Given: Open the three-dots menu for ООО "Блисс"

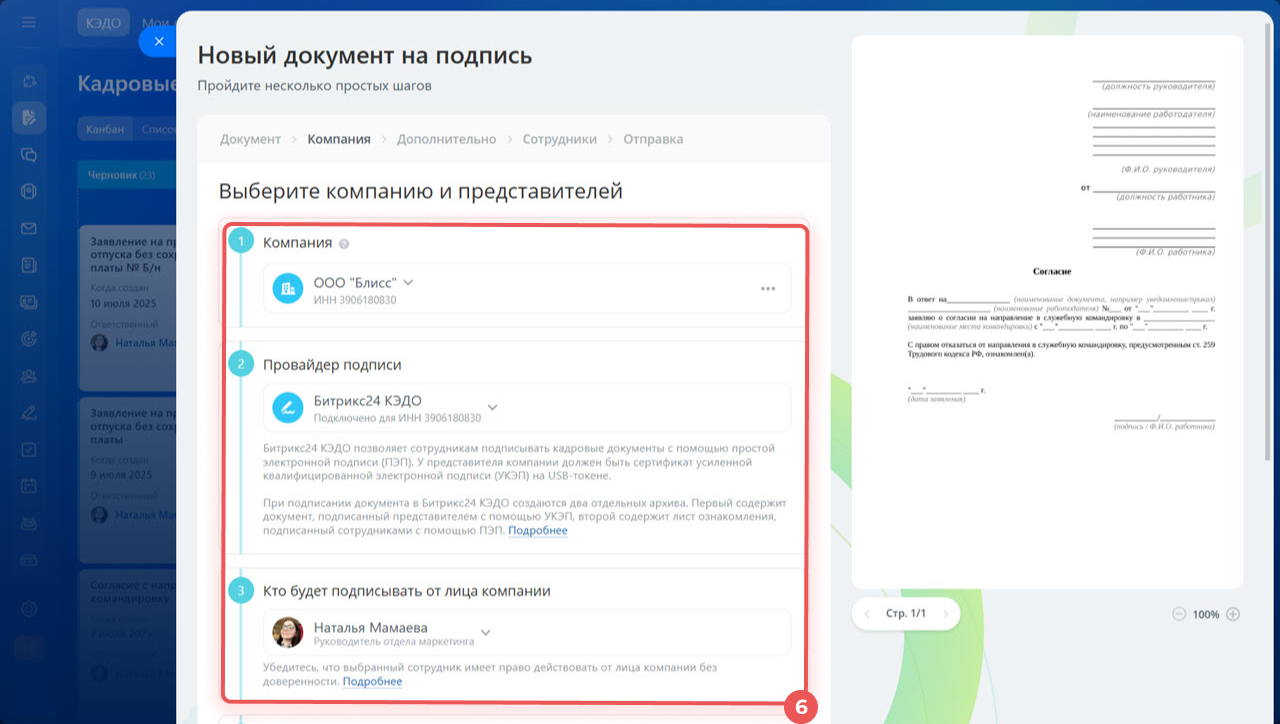Looking at the screenshot, I should 768,289.
